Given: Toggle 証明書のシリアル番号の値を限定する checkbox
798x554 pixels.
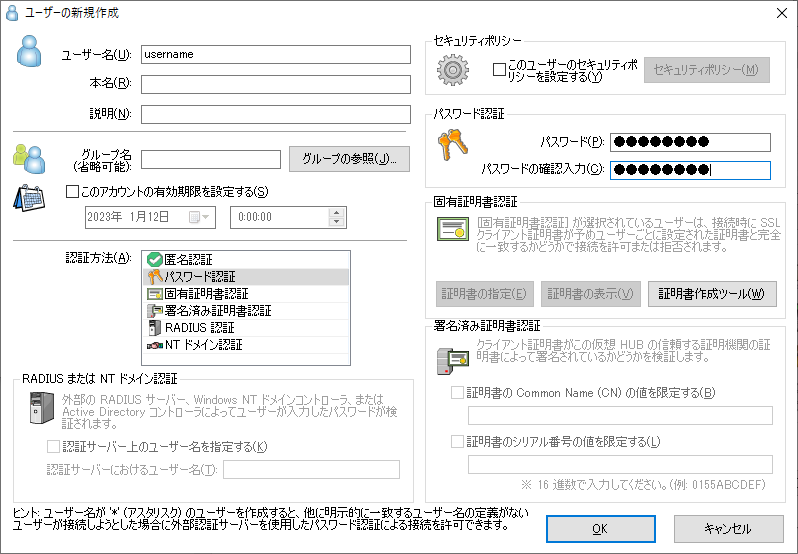Looking at the screenshot, I should tap(458, 441).
